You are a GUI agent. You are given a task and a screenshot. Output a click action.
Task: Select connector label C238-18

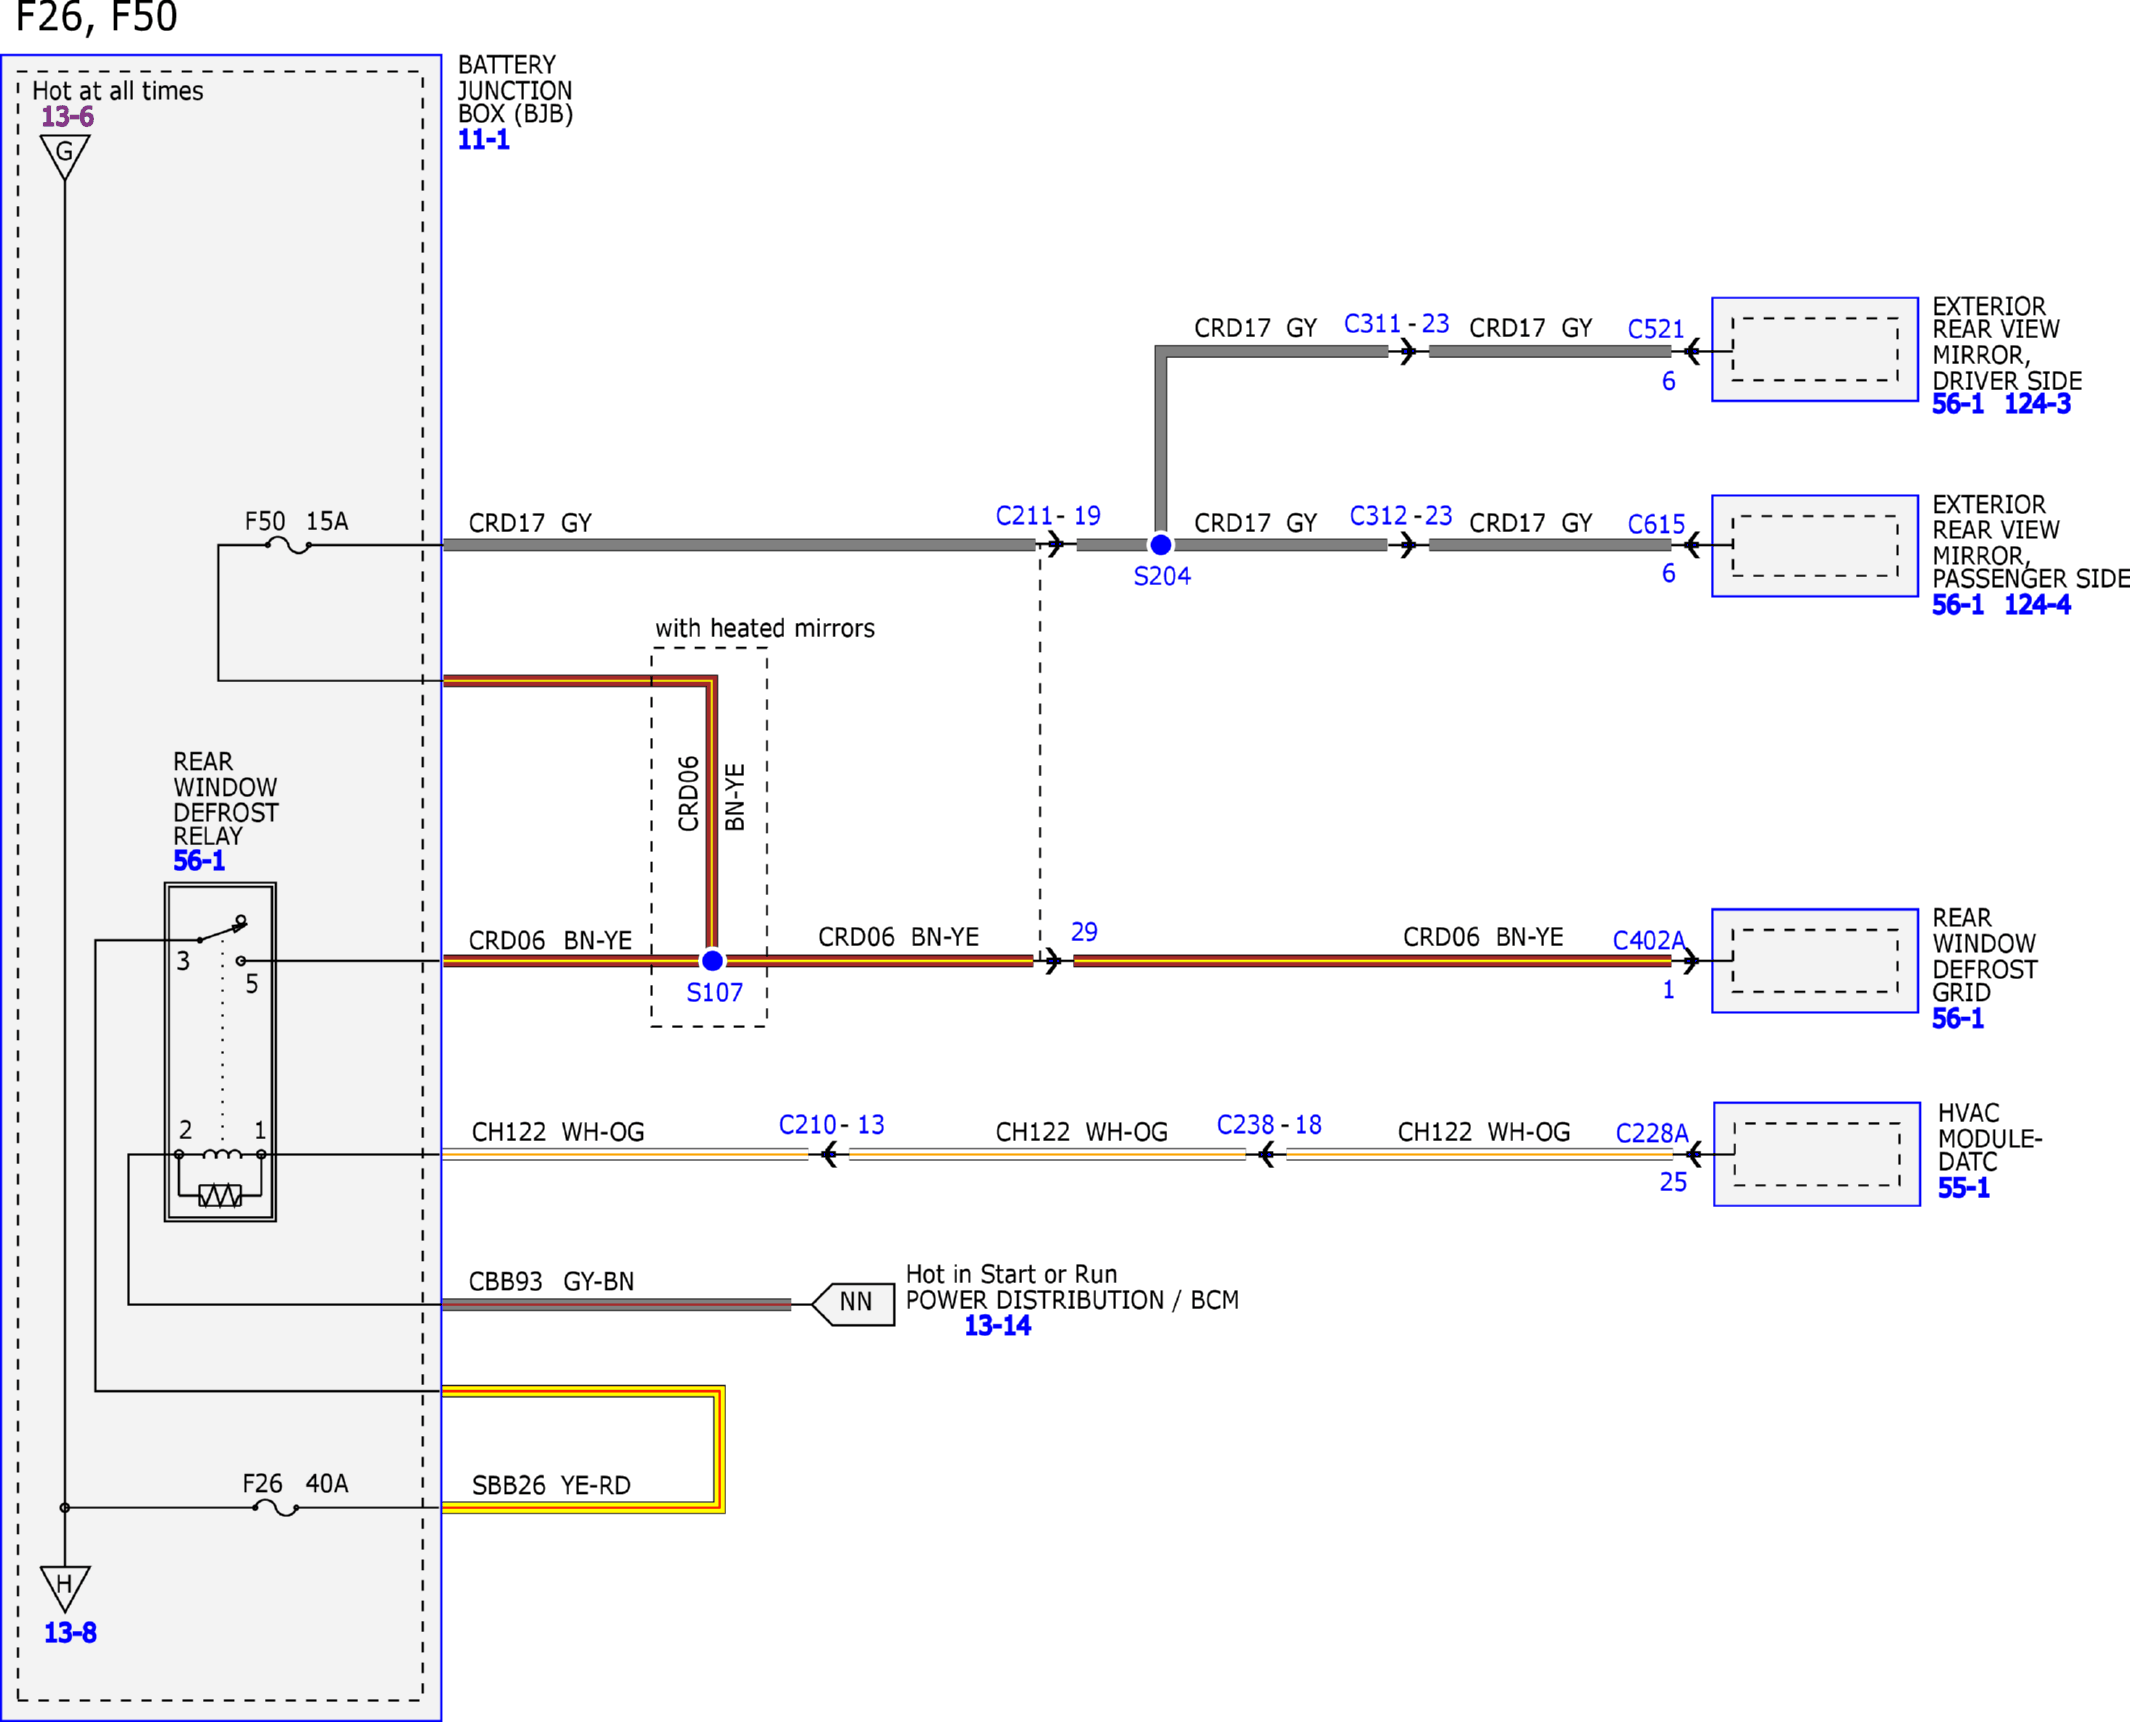1269,1125
